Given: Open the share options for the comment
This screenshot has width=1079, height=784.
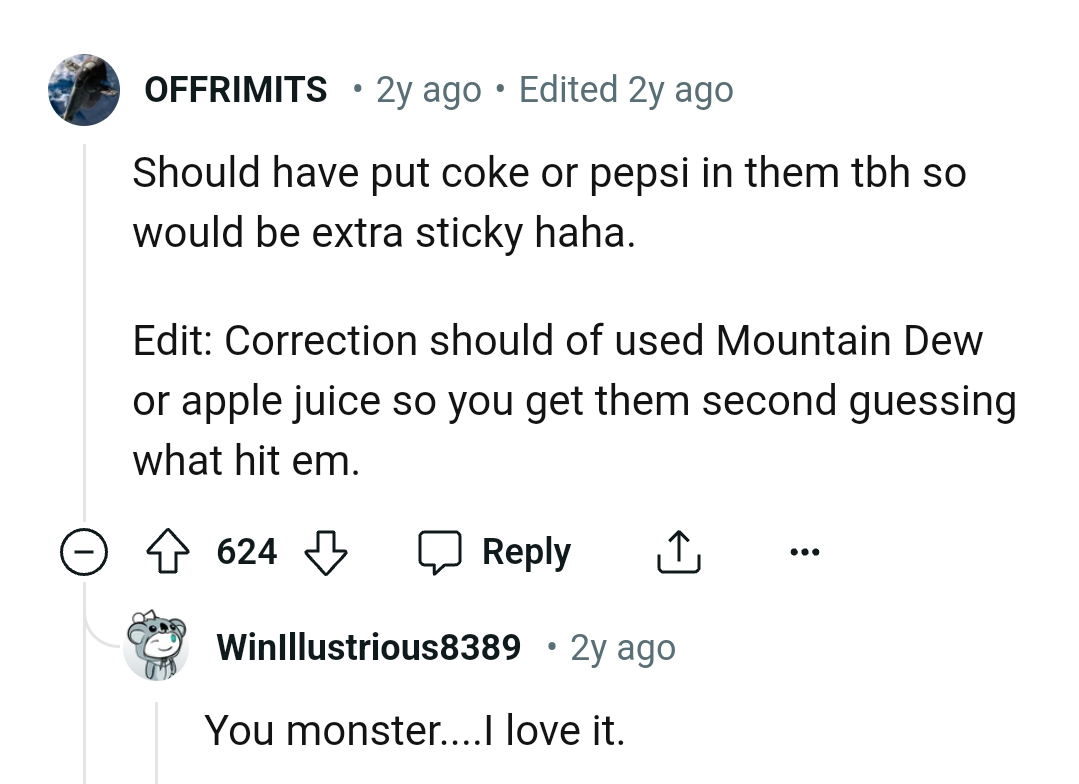Looking at the screenshot, I should pos(678,551).
